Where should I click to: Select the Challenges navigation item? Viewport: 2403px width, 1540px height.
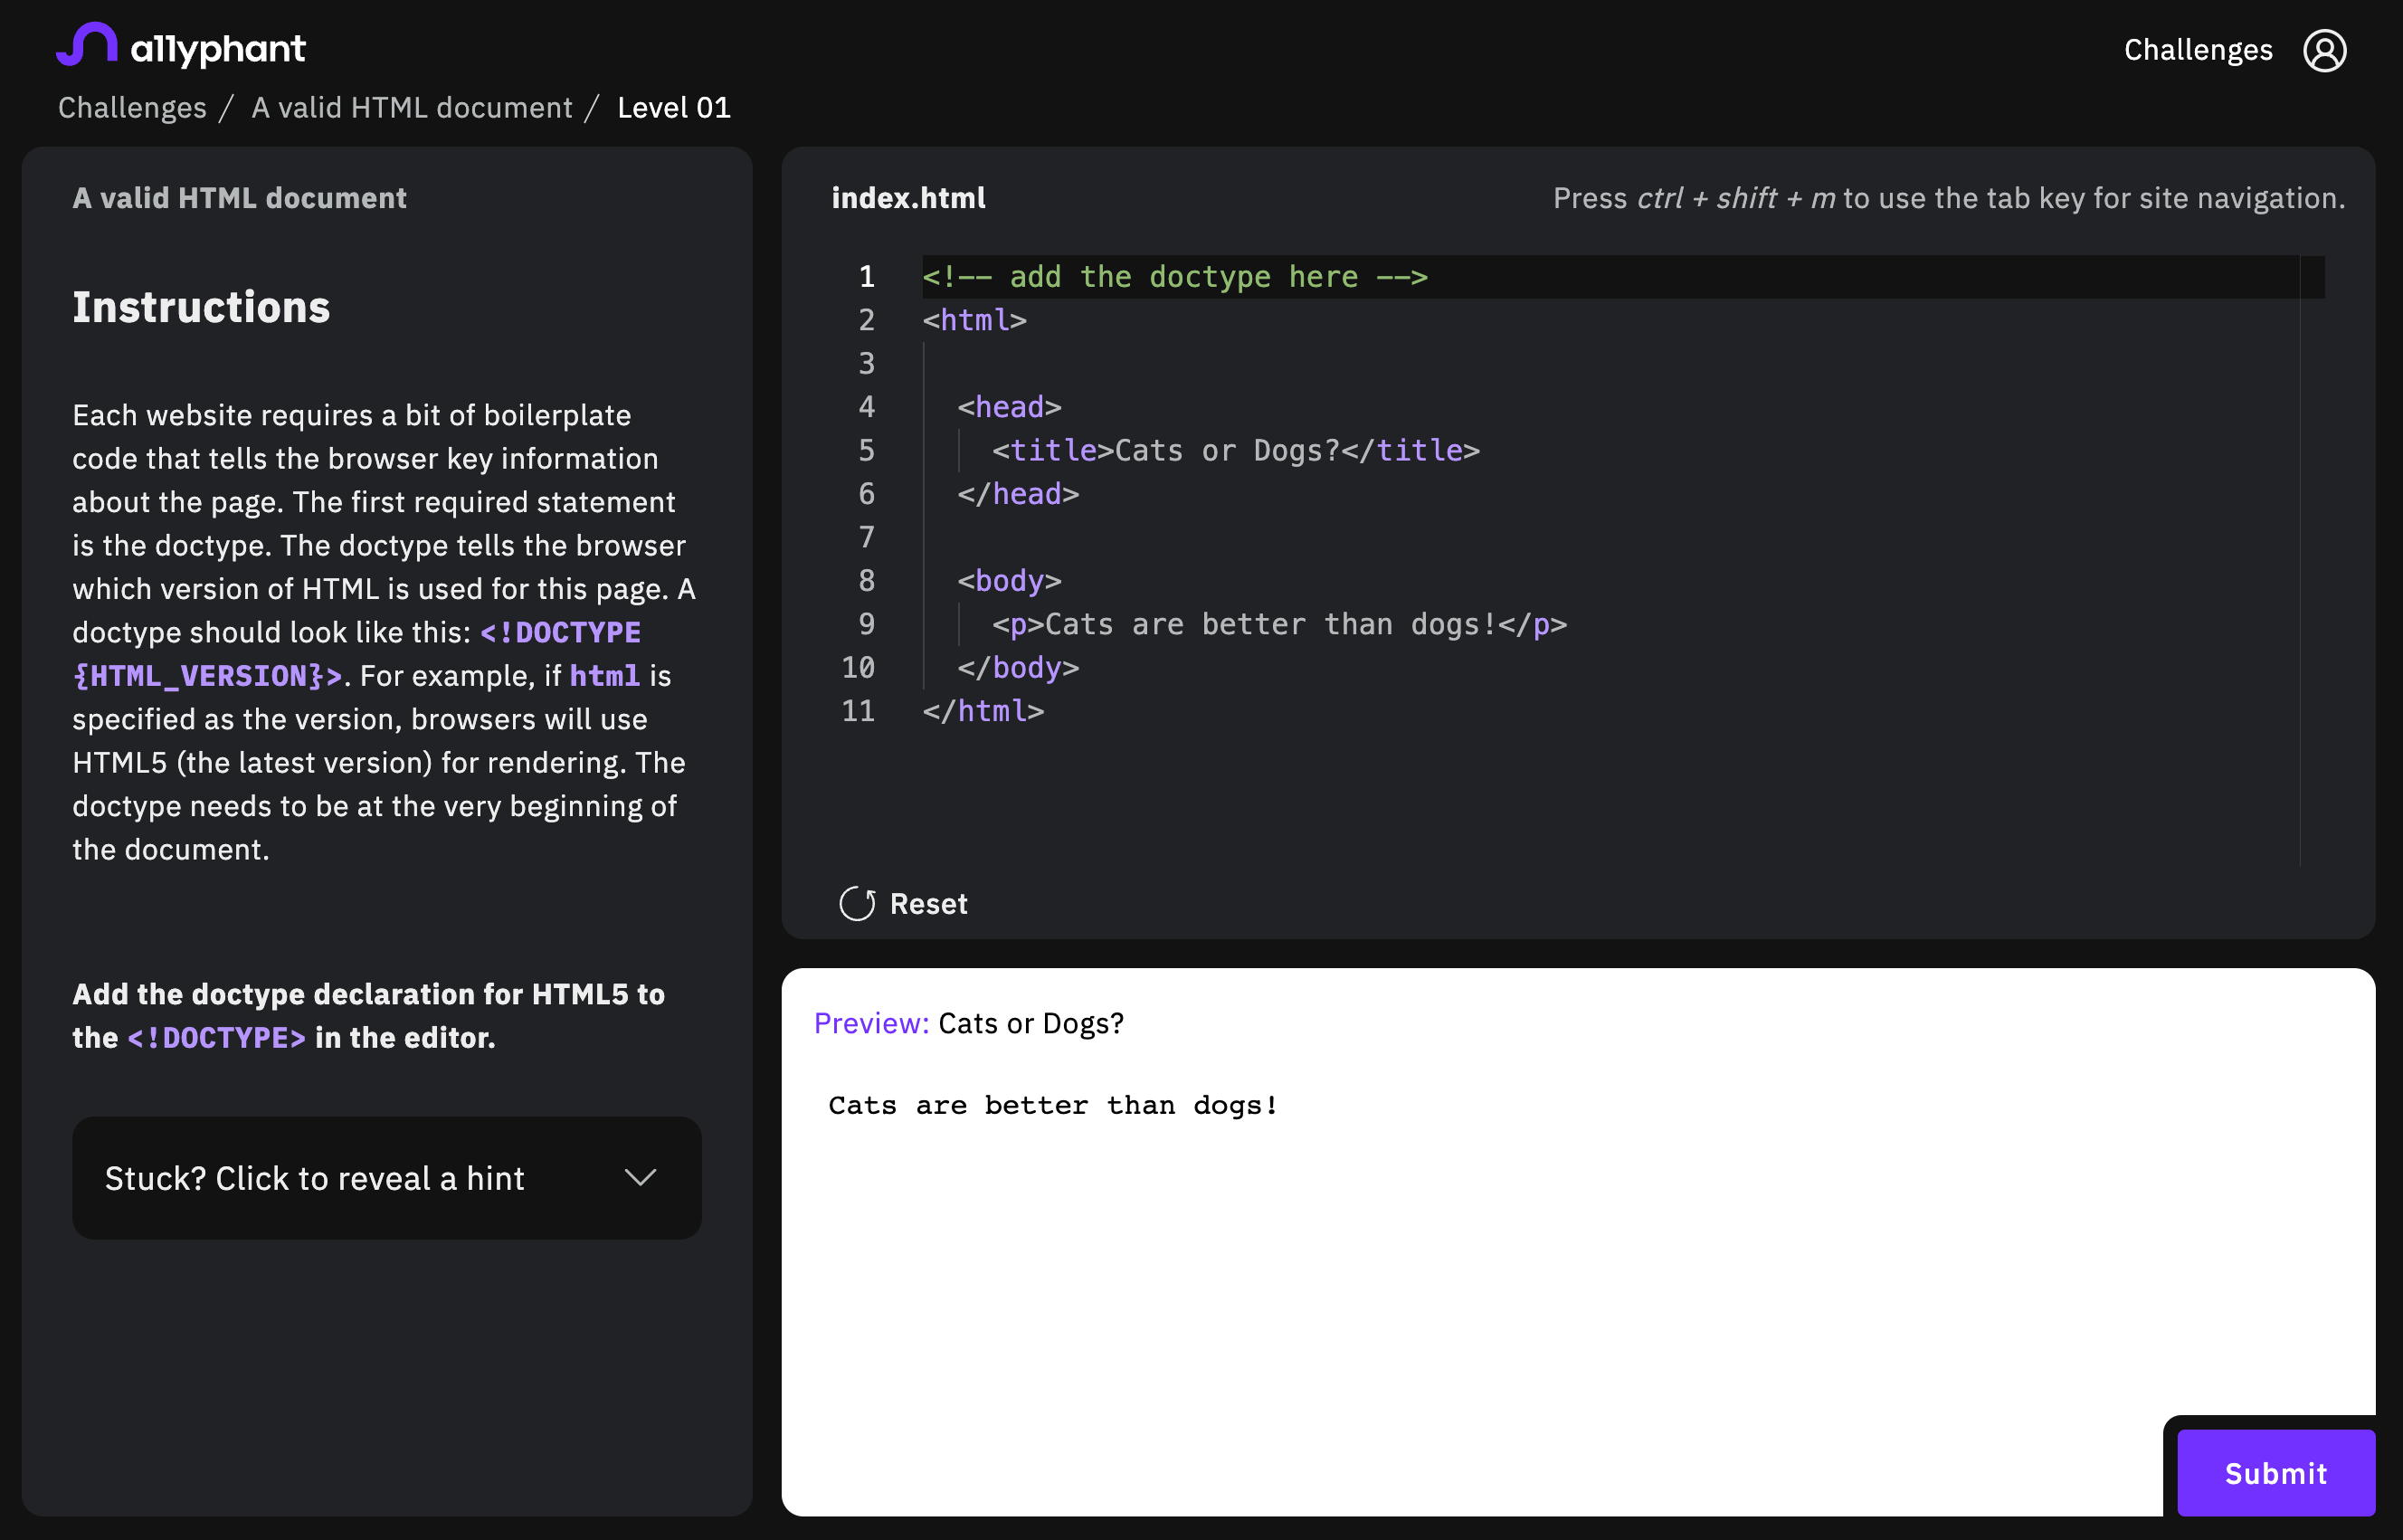click(x=2196, y=49)
